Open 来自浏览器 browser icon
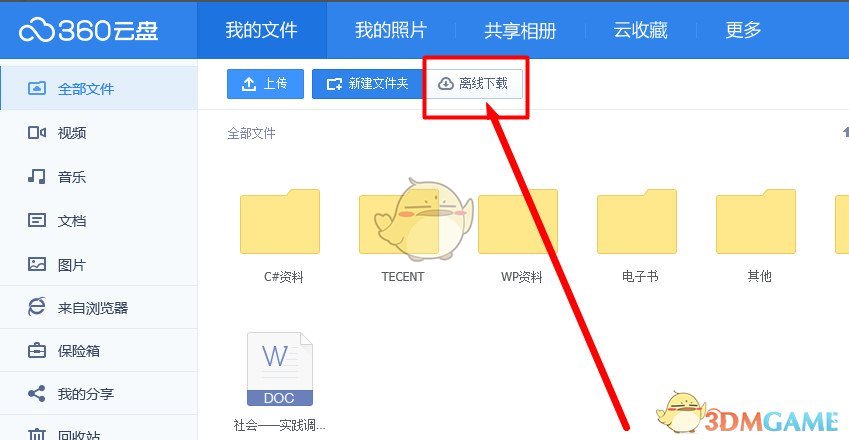This screenshot has width=849, height=440. (x=37, y=307)
